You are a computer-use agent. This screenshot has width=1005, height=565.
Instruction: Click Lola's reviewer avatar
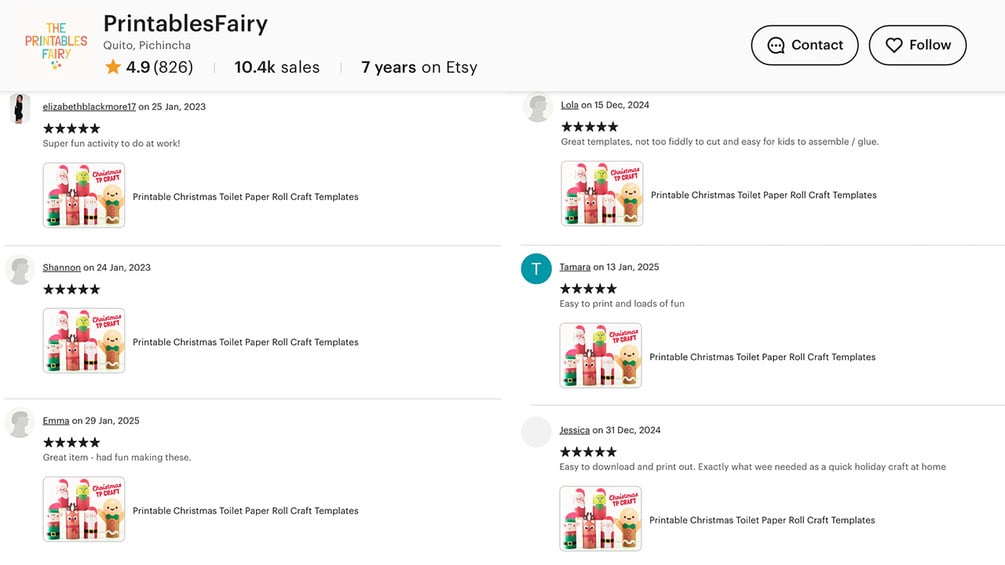[538, 107]
